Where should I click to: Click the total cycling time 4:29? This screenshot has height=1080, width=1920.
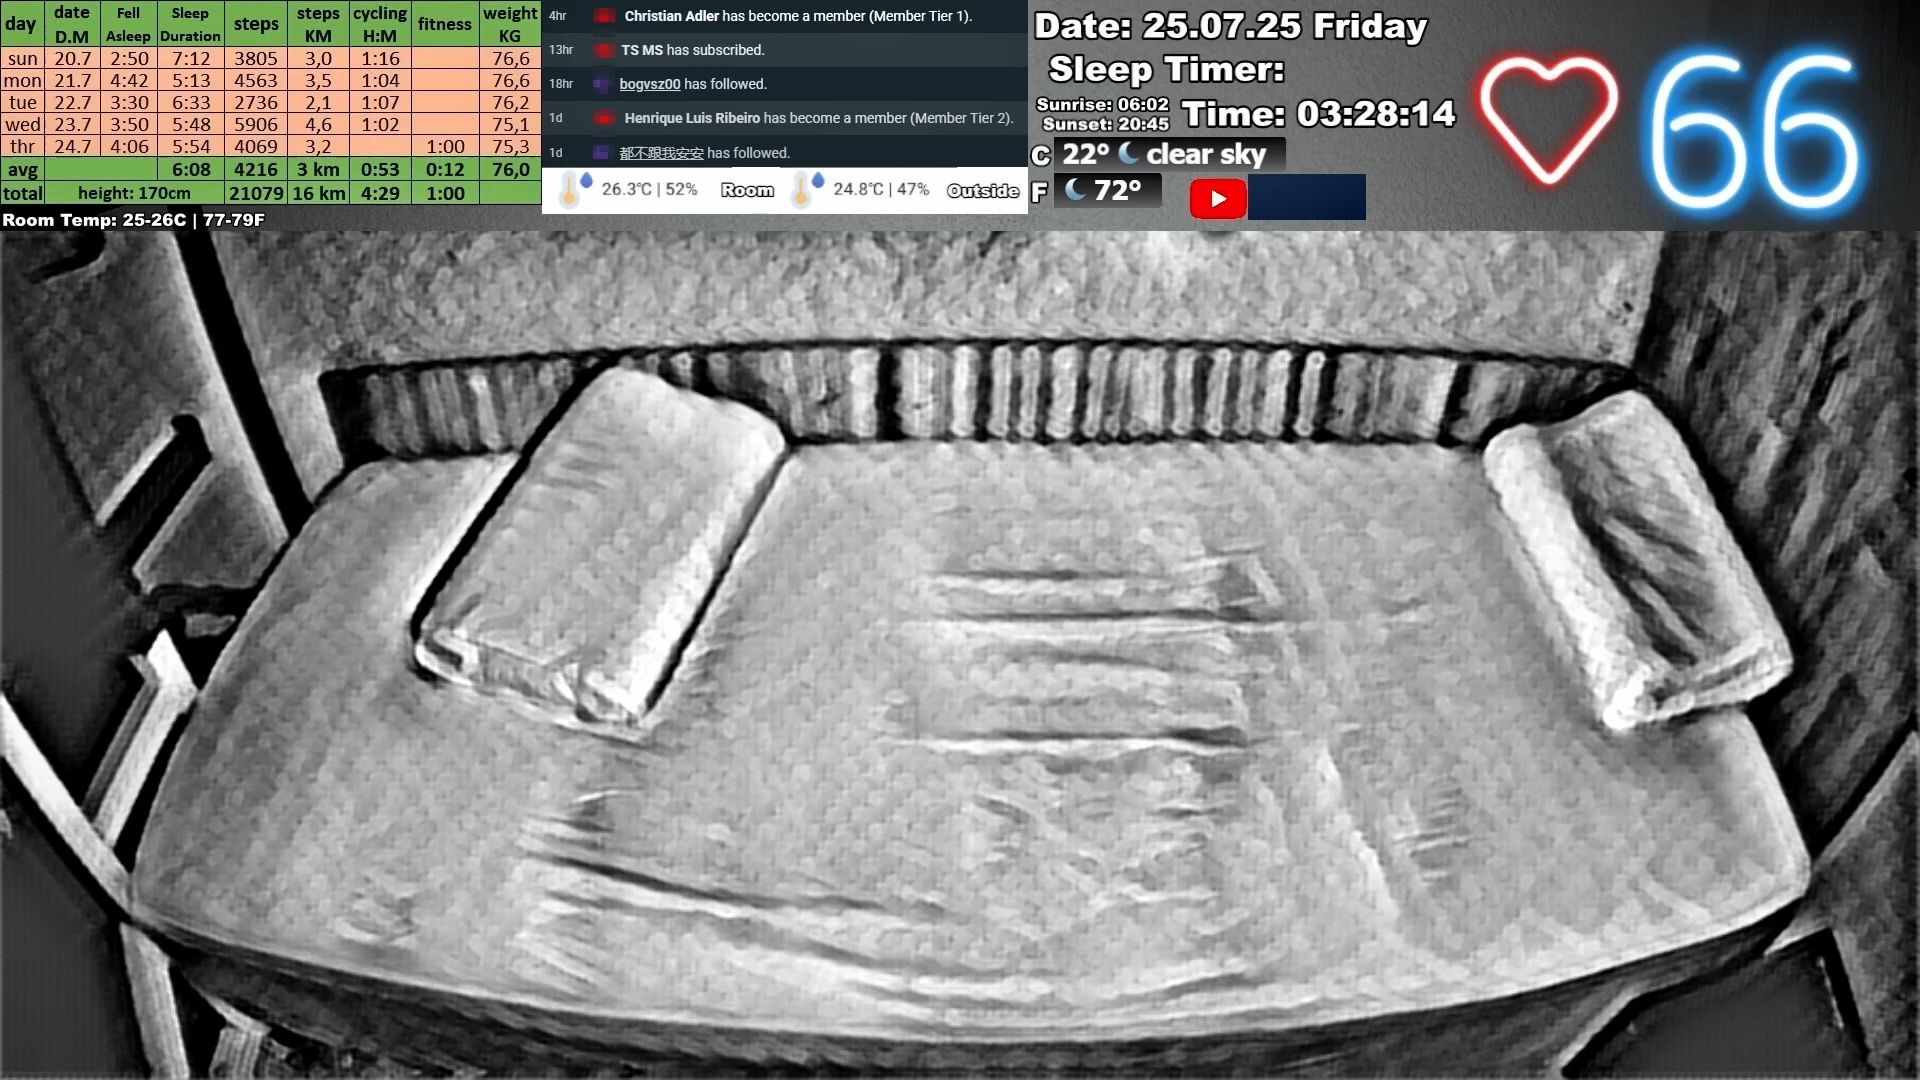click(380, 193)
